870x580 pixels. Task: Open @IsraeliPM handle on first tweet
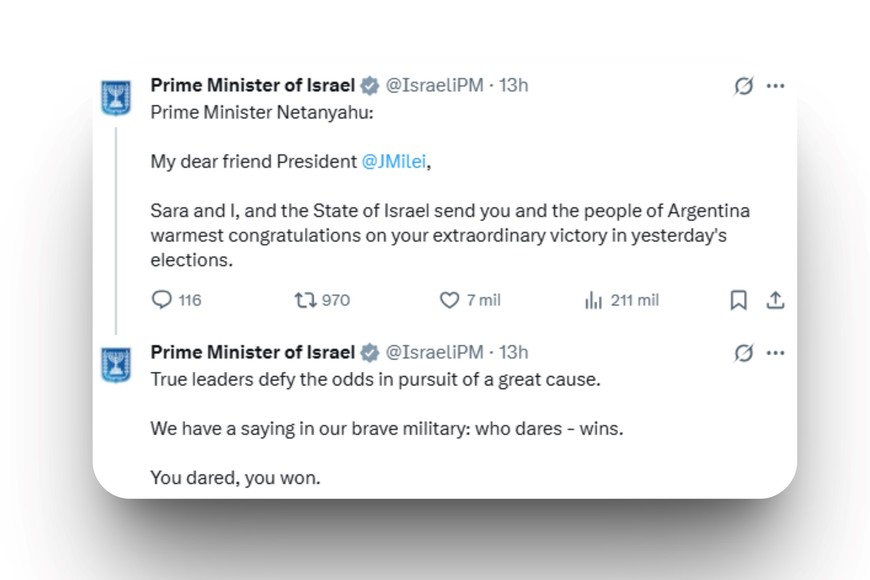(x=434, y=85)
